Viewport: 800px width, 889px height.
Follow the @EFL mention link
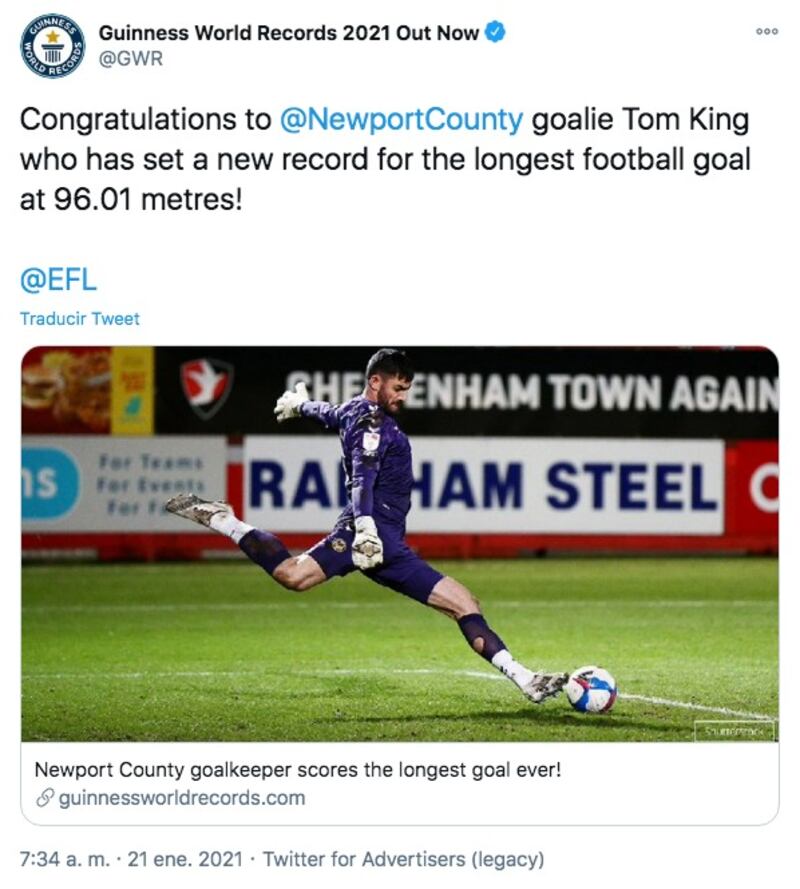tap(58, 279)
